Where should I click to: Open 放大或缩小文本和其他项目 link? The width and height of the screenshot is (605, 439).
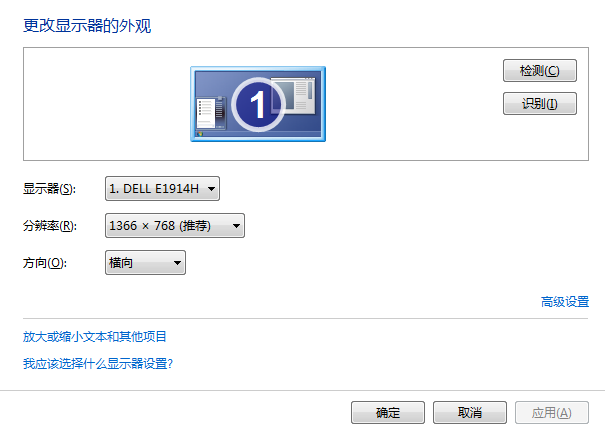coord(95,336)
